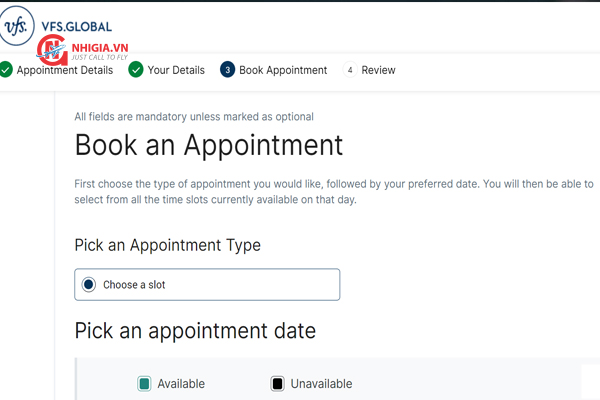Go to the Appointment Details step
Image resolution: width=600 pixels, height=400 pixels.
tap(65, 70)
